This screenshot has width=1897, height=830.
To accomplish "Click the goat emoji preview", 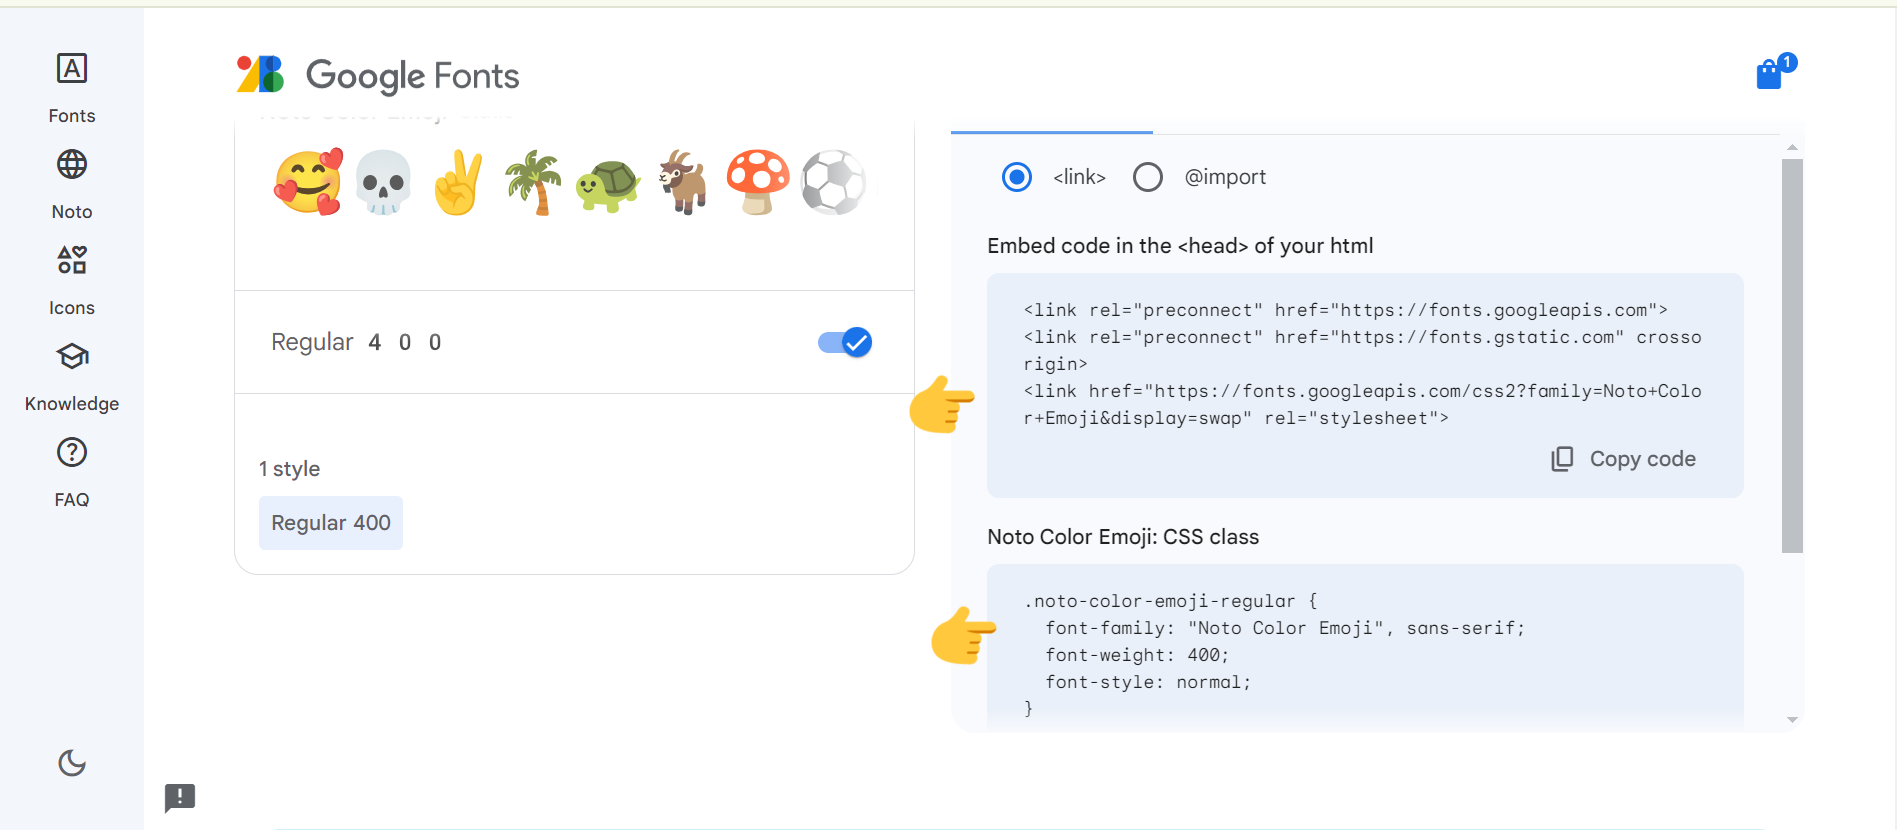I will pyautogui.click(x=683, y=182).
